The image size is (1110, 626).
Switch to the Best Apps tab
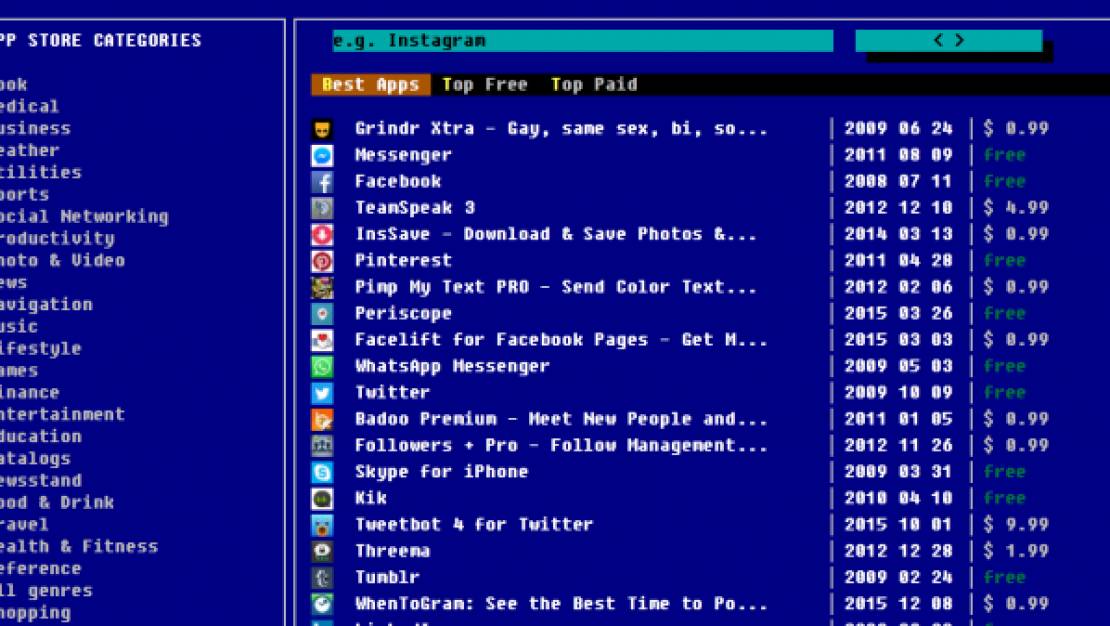click(370, 85)
